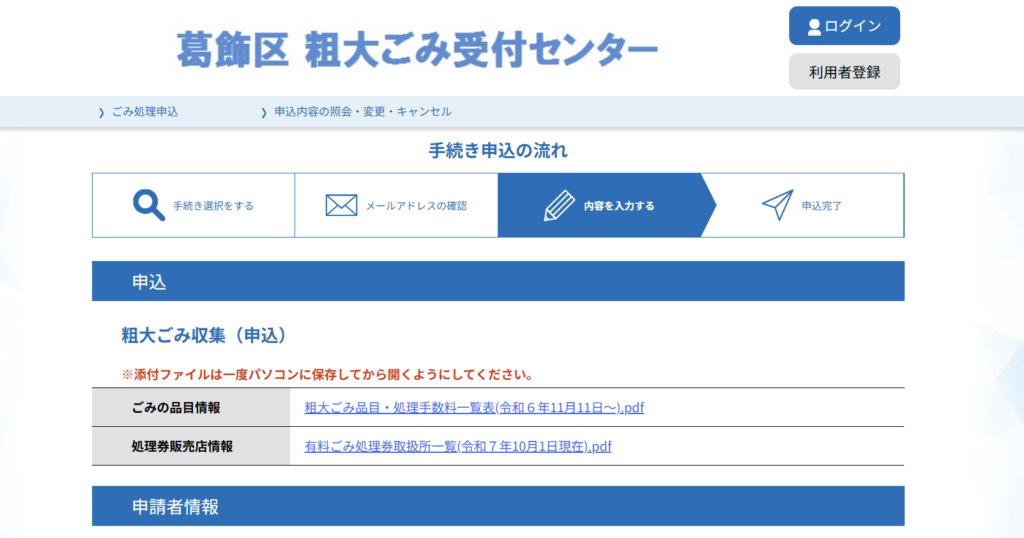Click the 処理券販売店情報 table label cell
The width and height of the screenshot is (1024, 538).
tap(182, 446)
